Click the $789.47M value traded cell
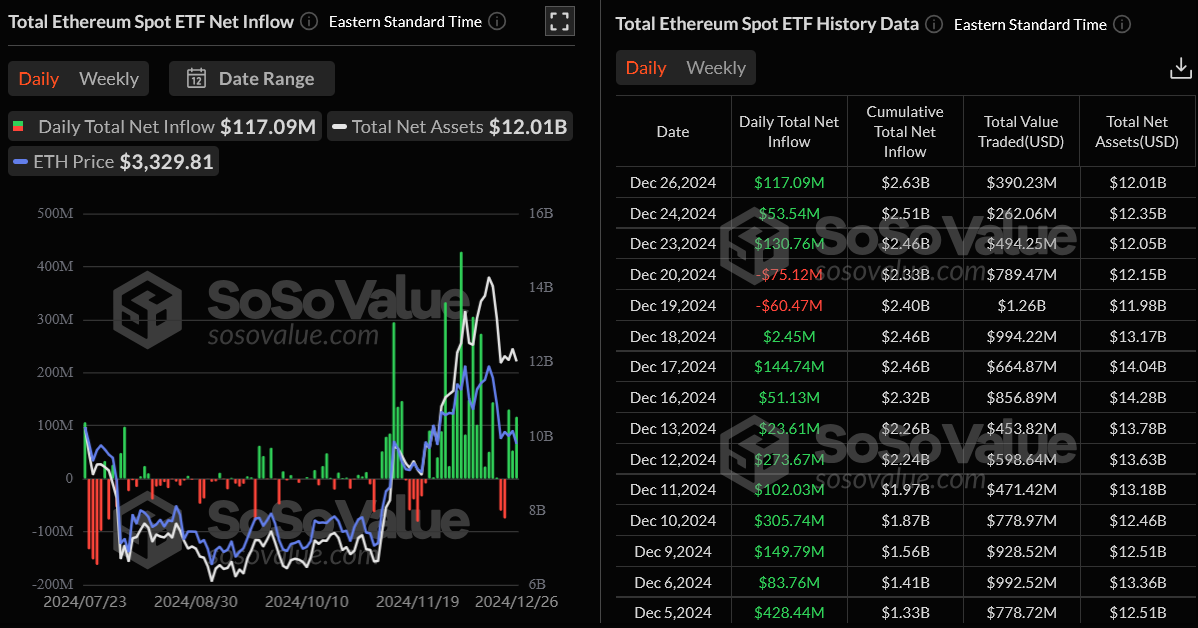This screenshot has width=1198, height=628. [x=1022, y=275]
